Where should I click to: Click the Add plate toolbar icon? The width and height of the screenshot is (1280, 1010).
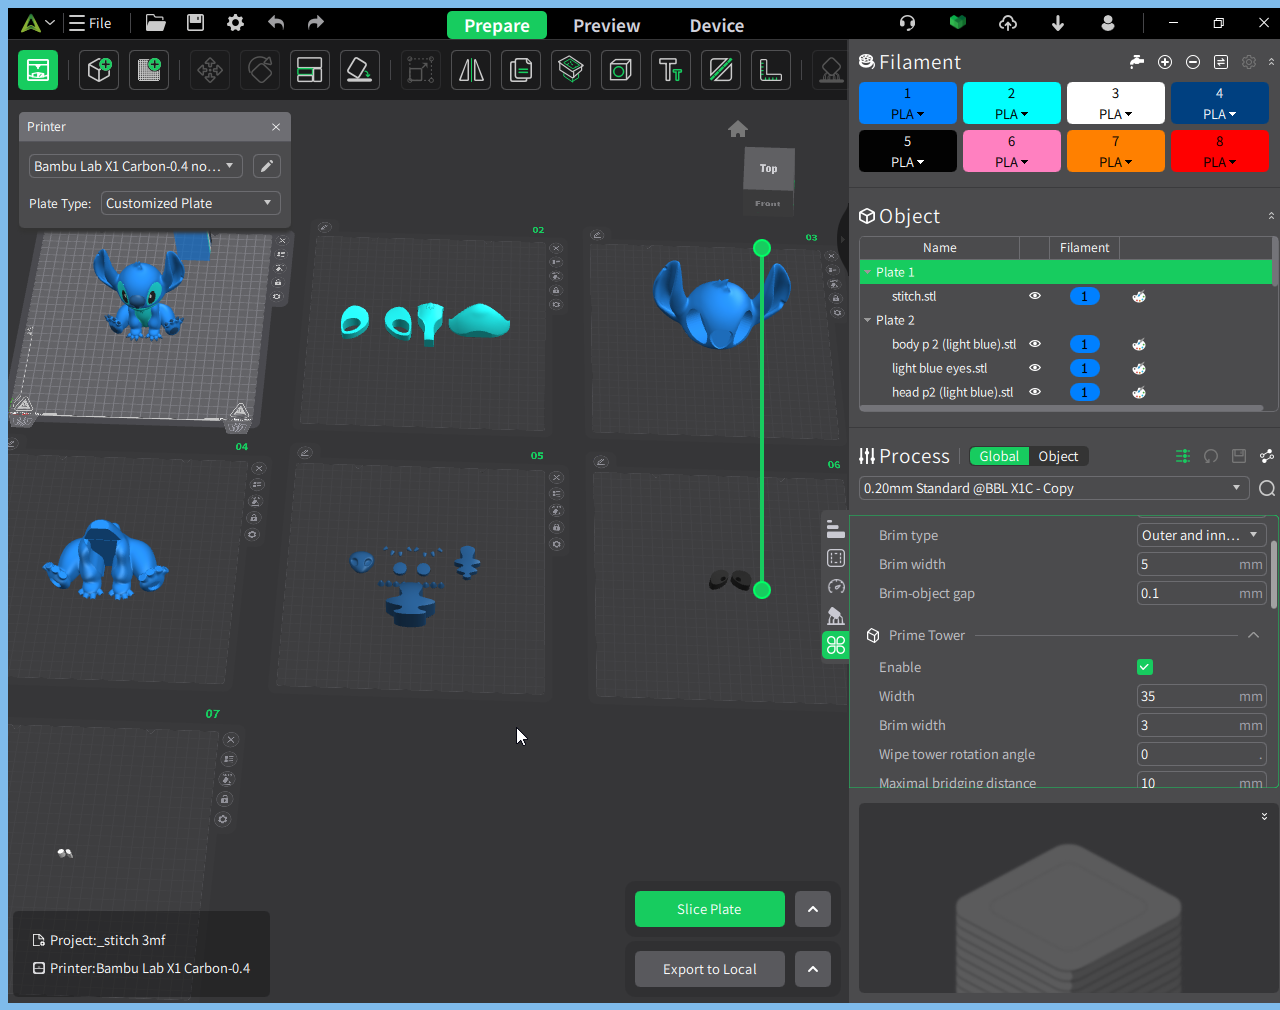[x=149, y=70]
